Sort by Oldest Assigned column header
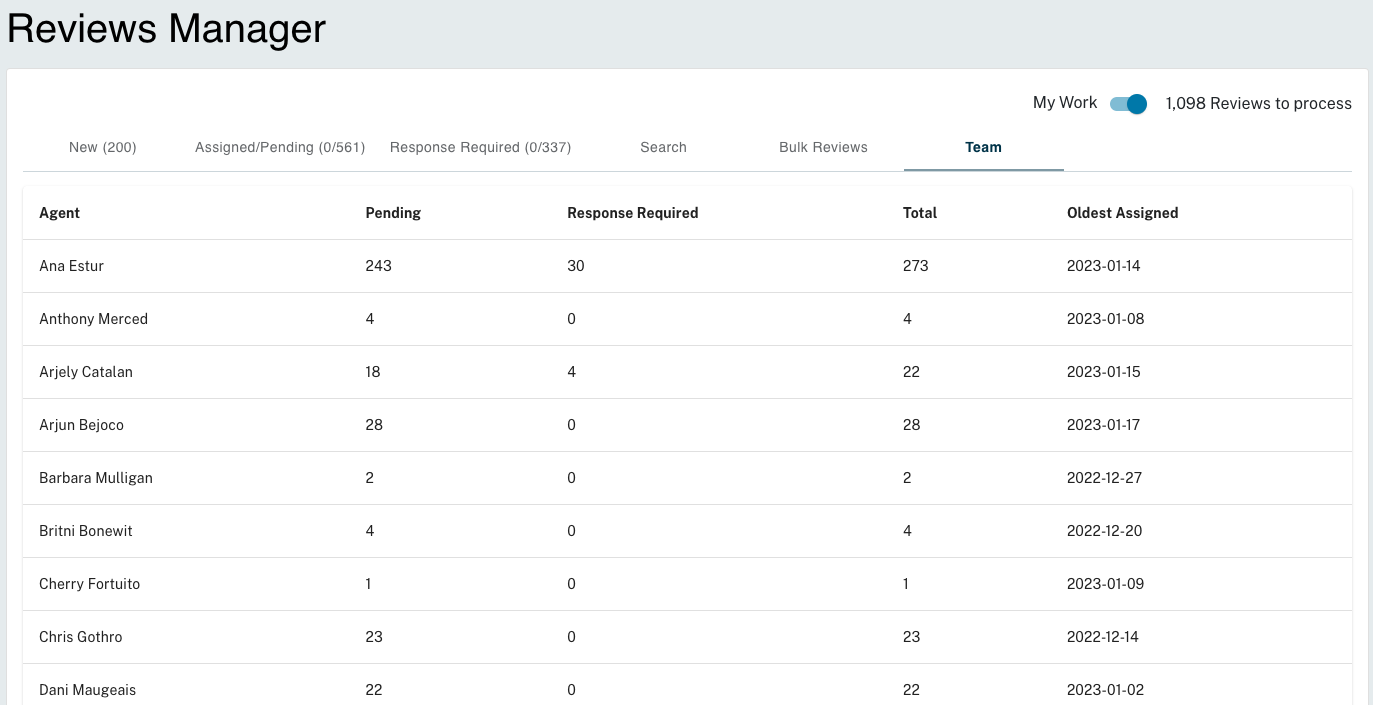The height and width of the screenshot is (705, 1373). 1123,213
